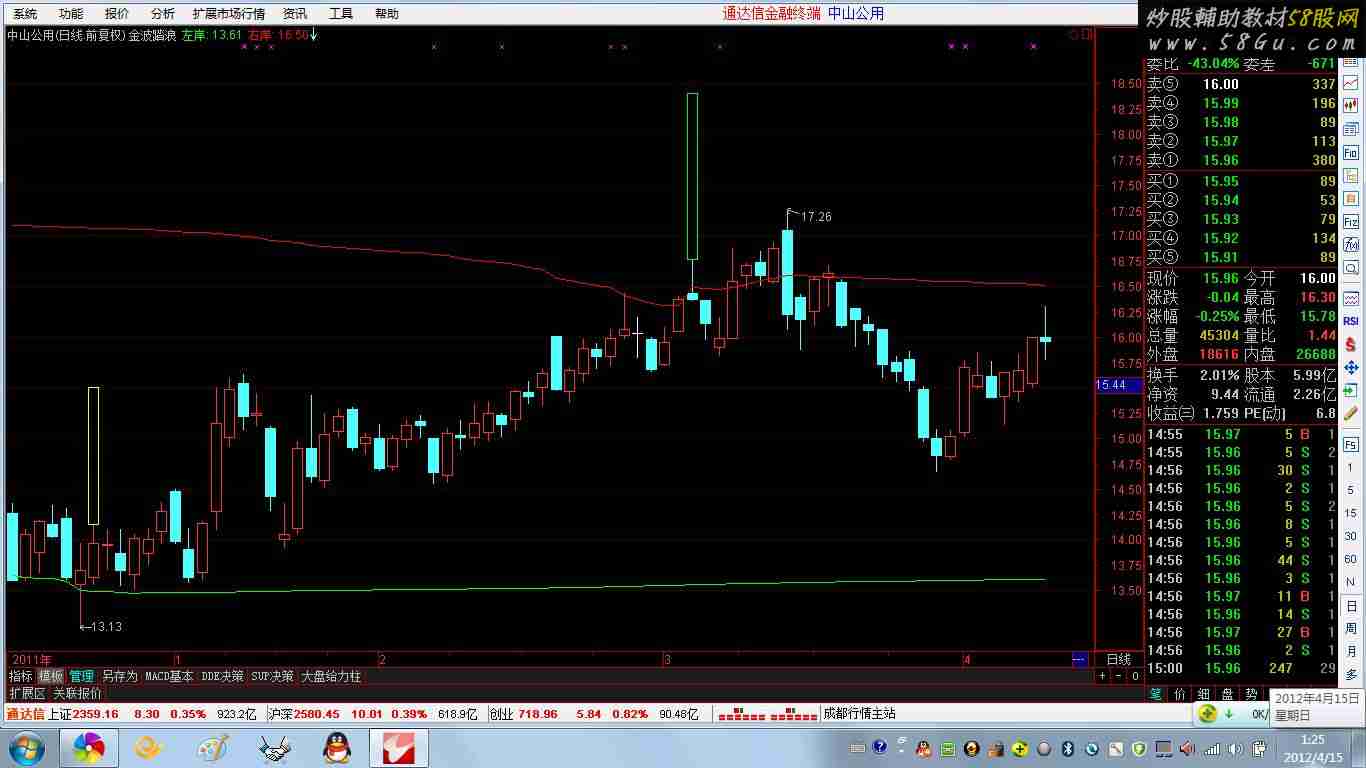Image resolution: width=1366 pixels, height=768 pixels.
Task: Select the 15-minute period
Action: tap(1351, 513)
